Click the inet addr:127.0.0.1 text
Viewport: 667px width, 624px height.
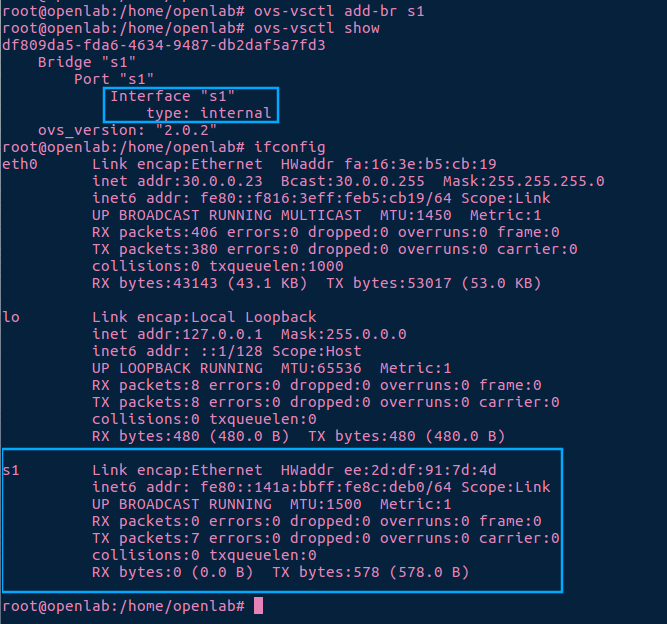click(177, 334)
